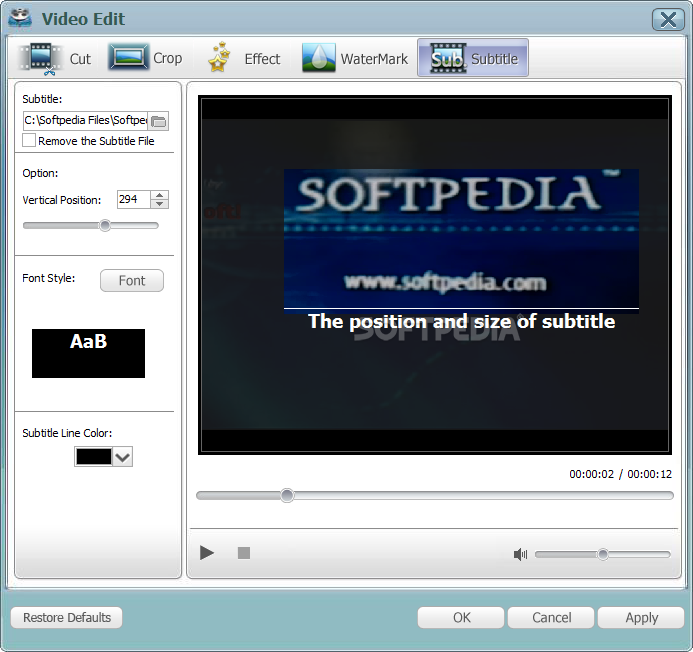Decrease Vertical Position with down arrow
The height and width of the screenshot is (652, 693).
pos(160,204)
